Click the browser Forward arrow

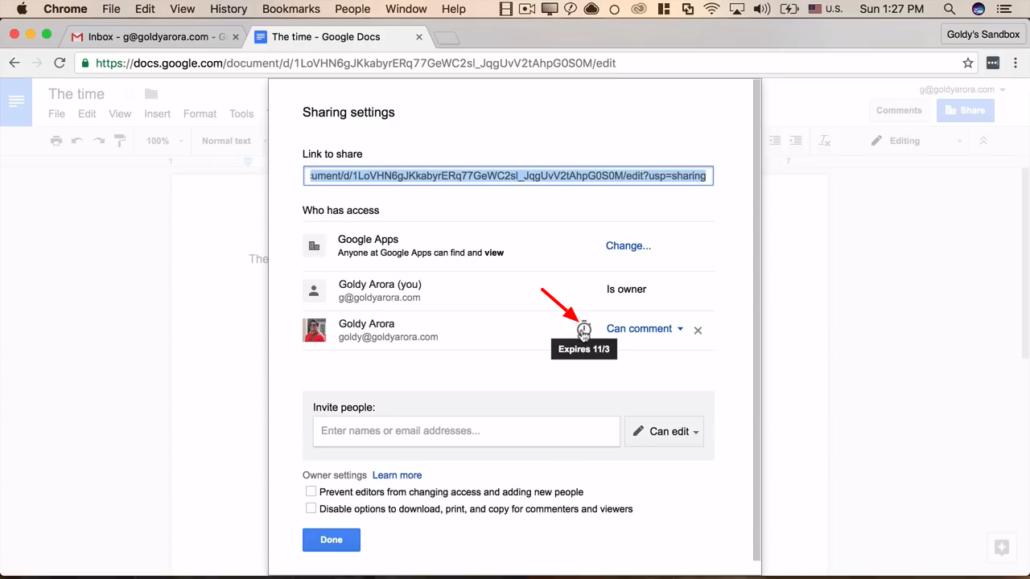point(37,63)
